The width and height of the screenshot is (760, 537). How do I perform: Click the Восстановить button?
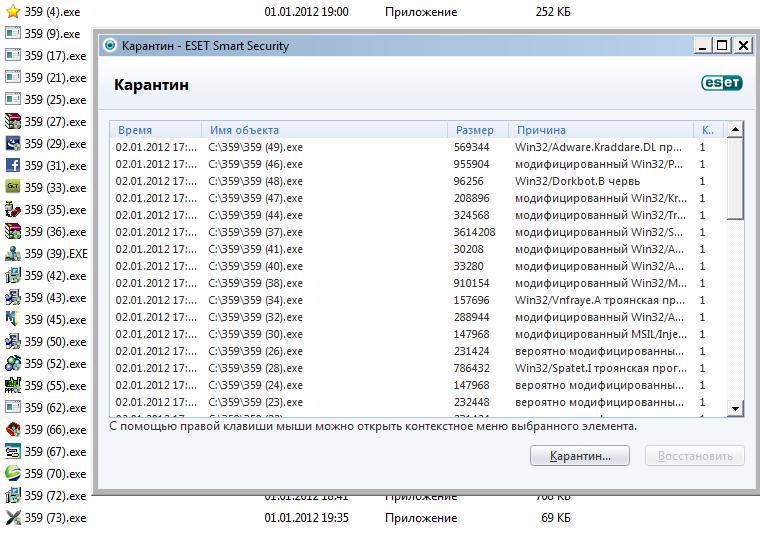[x=695, y=456]
